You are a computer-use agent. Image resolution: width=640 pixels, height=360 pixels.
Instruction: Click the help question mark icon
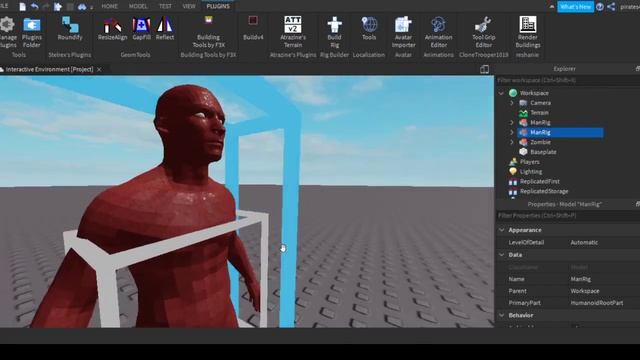tap(600, 7)
